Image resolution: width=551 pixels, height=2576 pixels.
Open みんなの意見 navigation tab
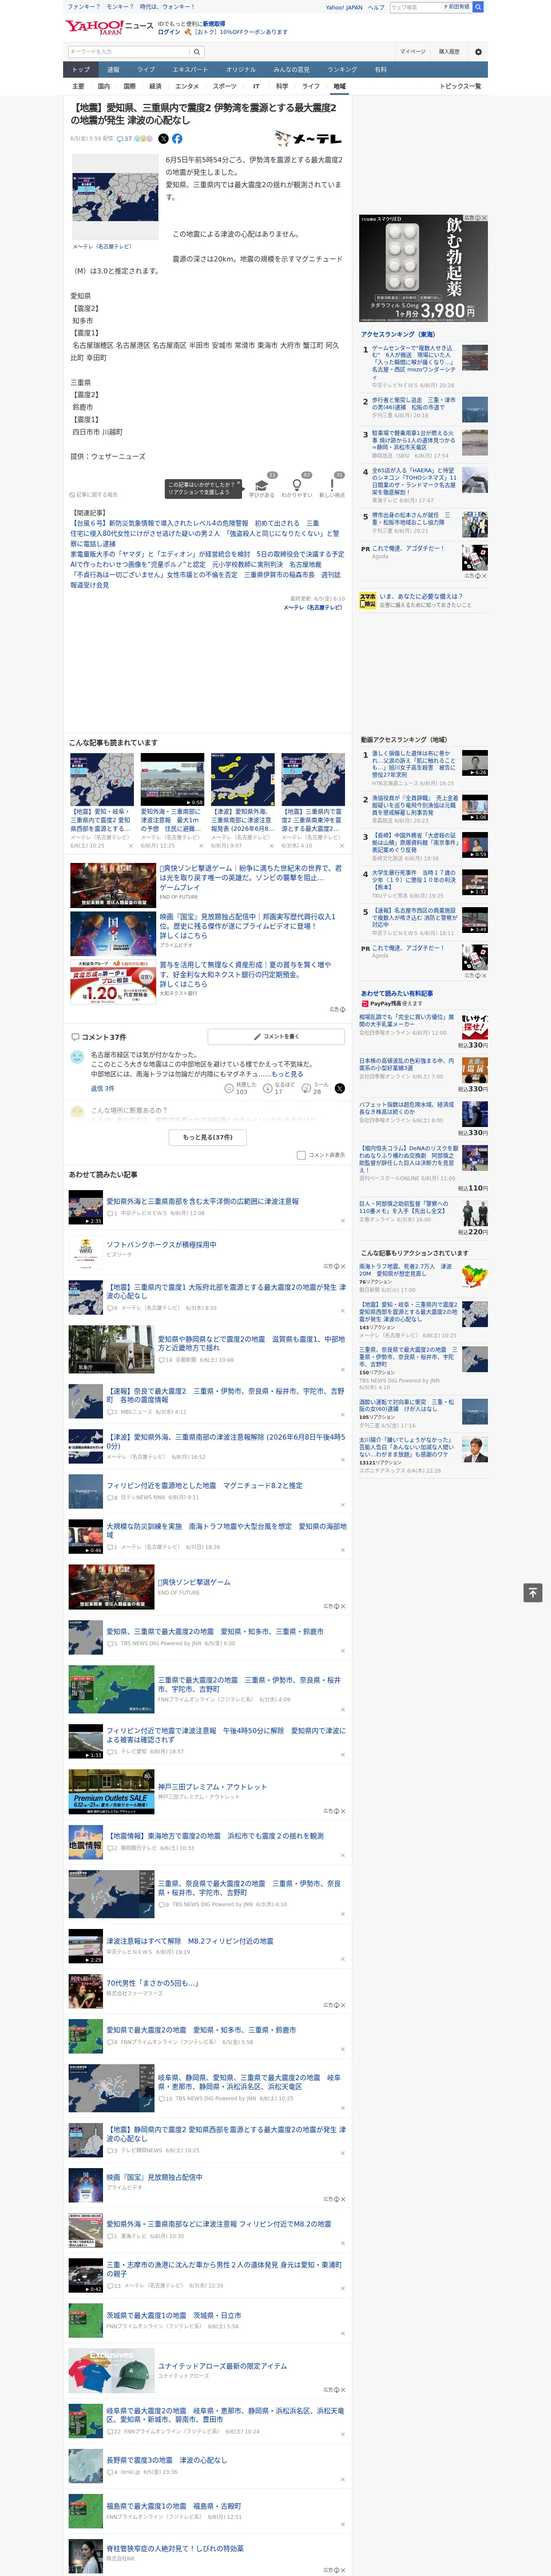point(292,70)
